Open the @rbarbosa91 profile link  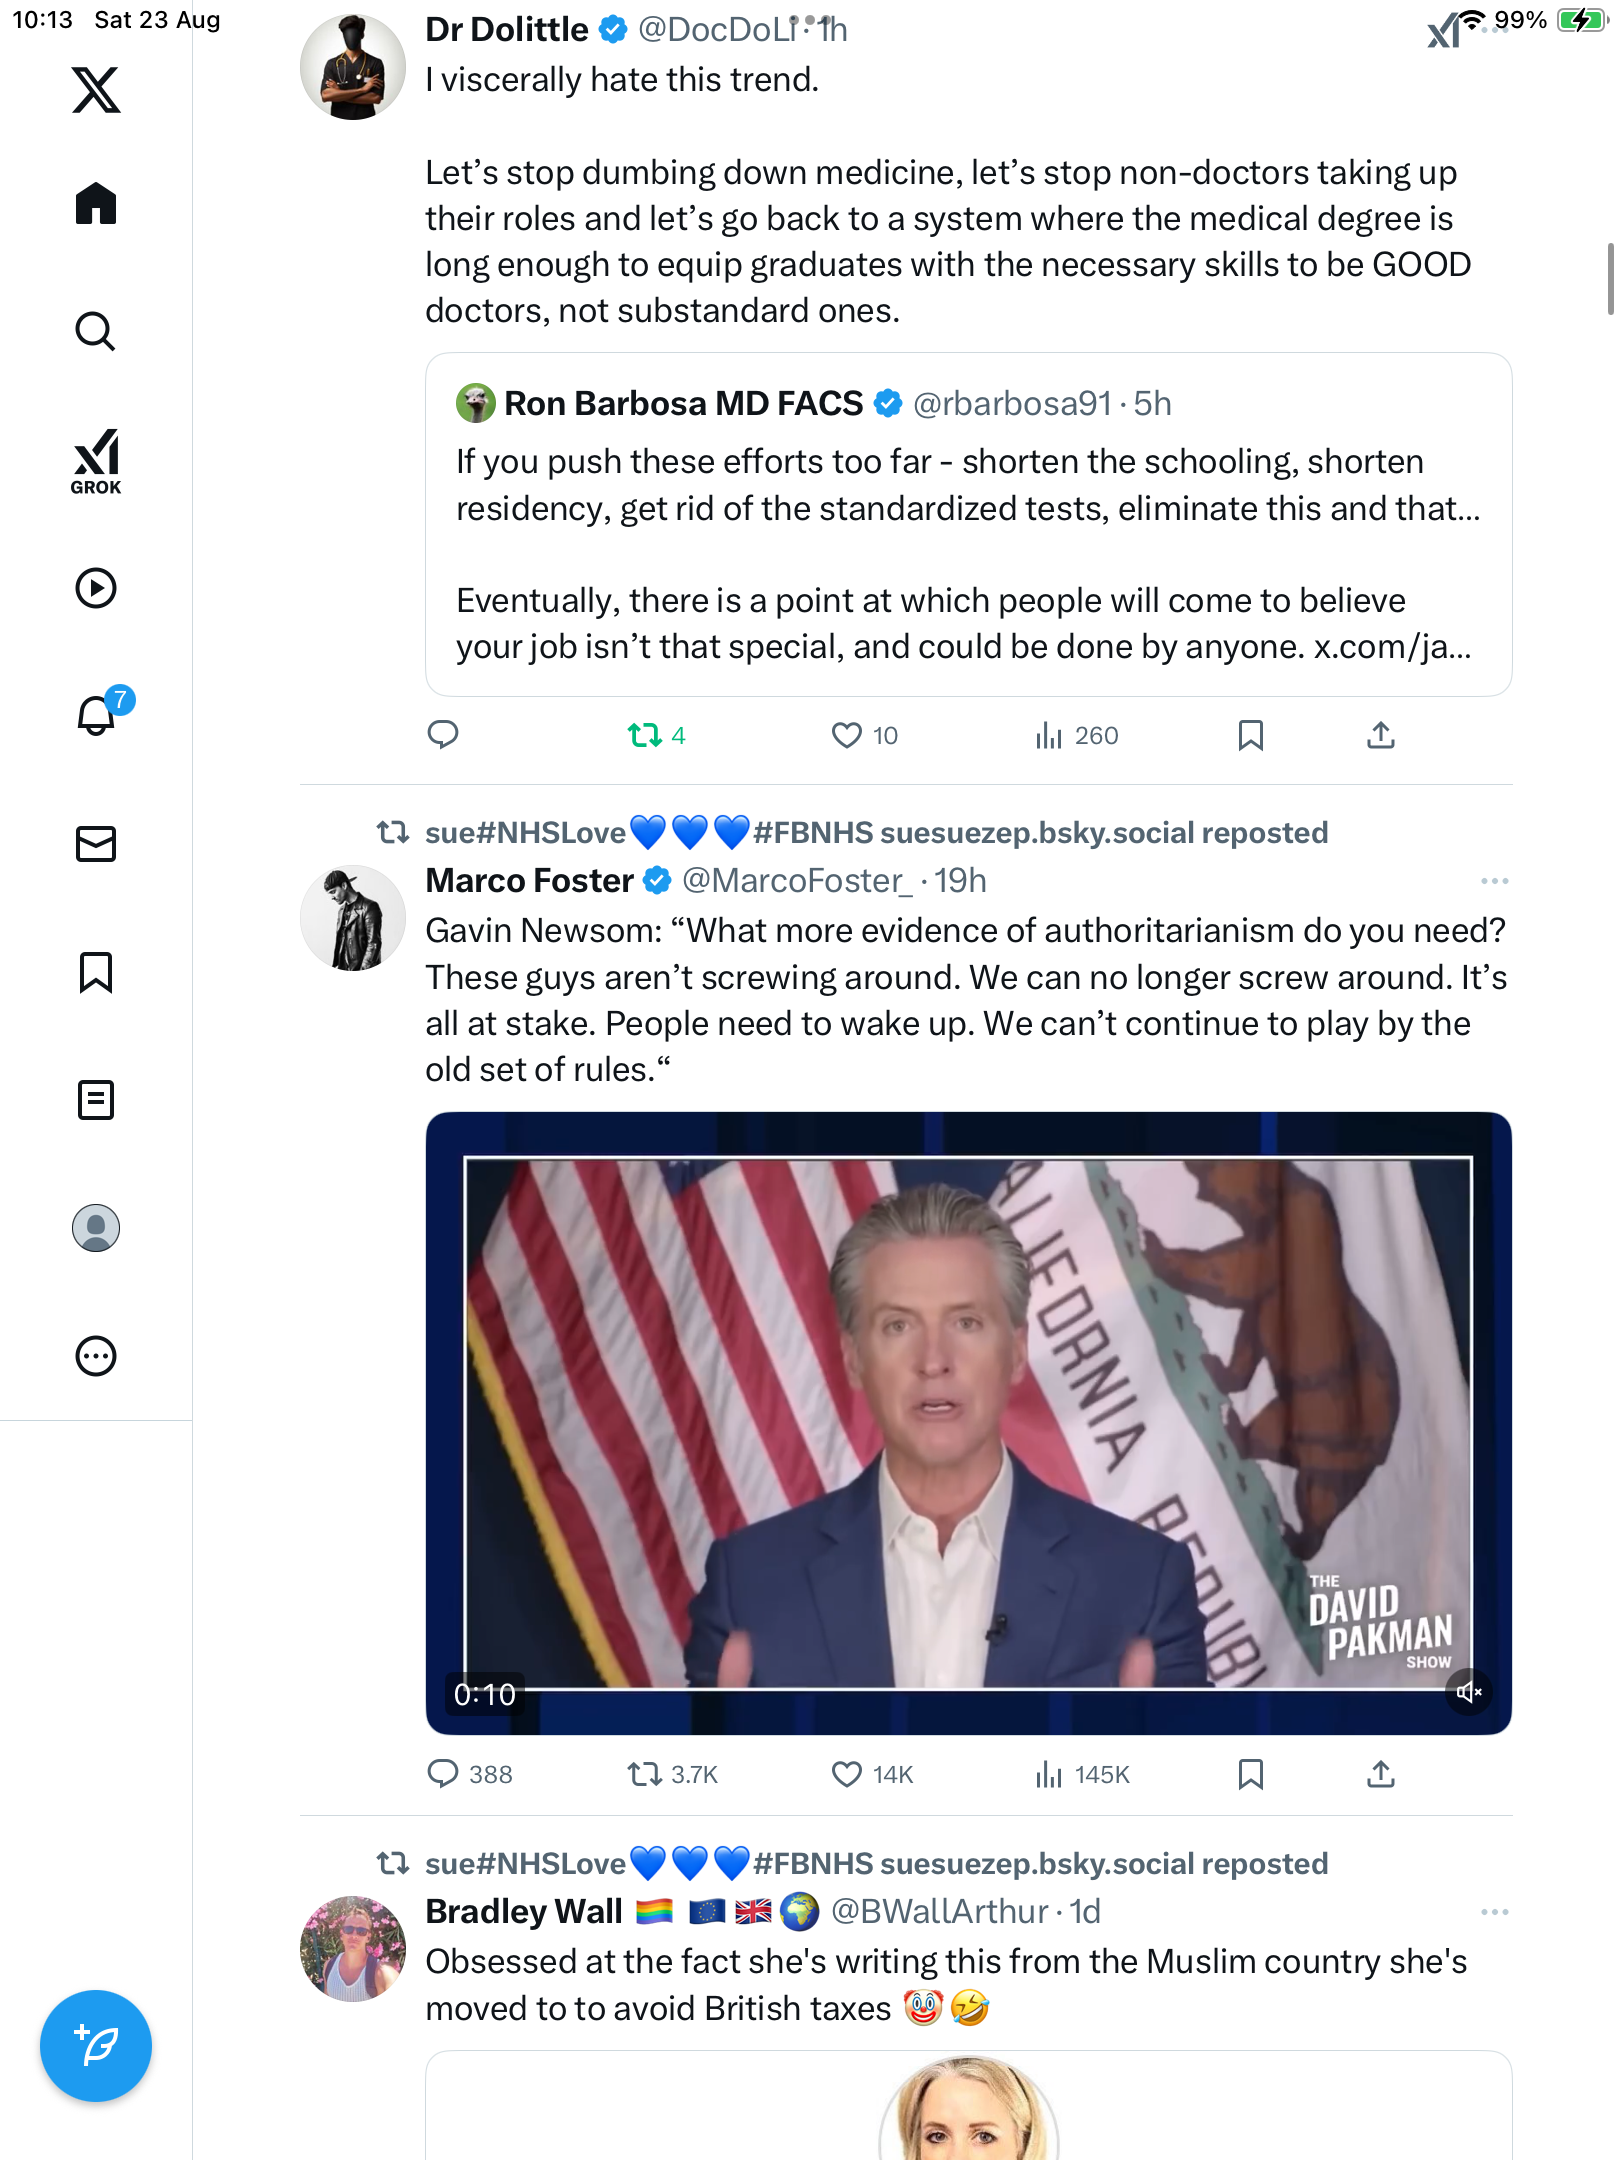coord(1012,404)
